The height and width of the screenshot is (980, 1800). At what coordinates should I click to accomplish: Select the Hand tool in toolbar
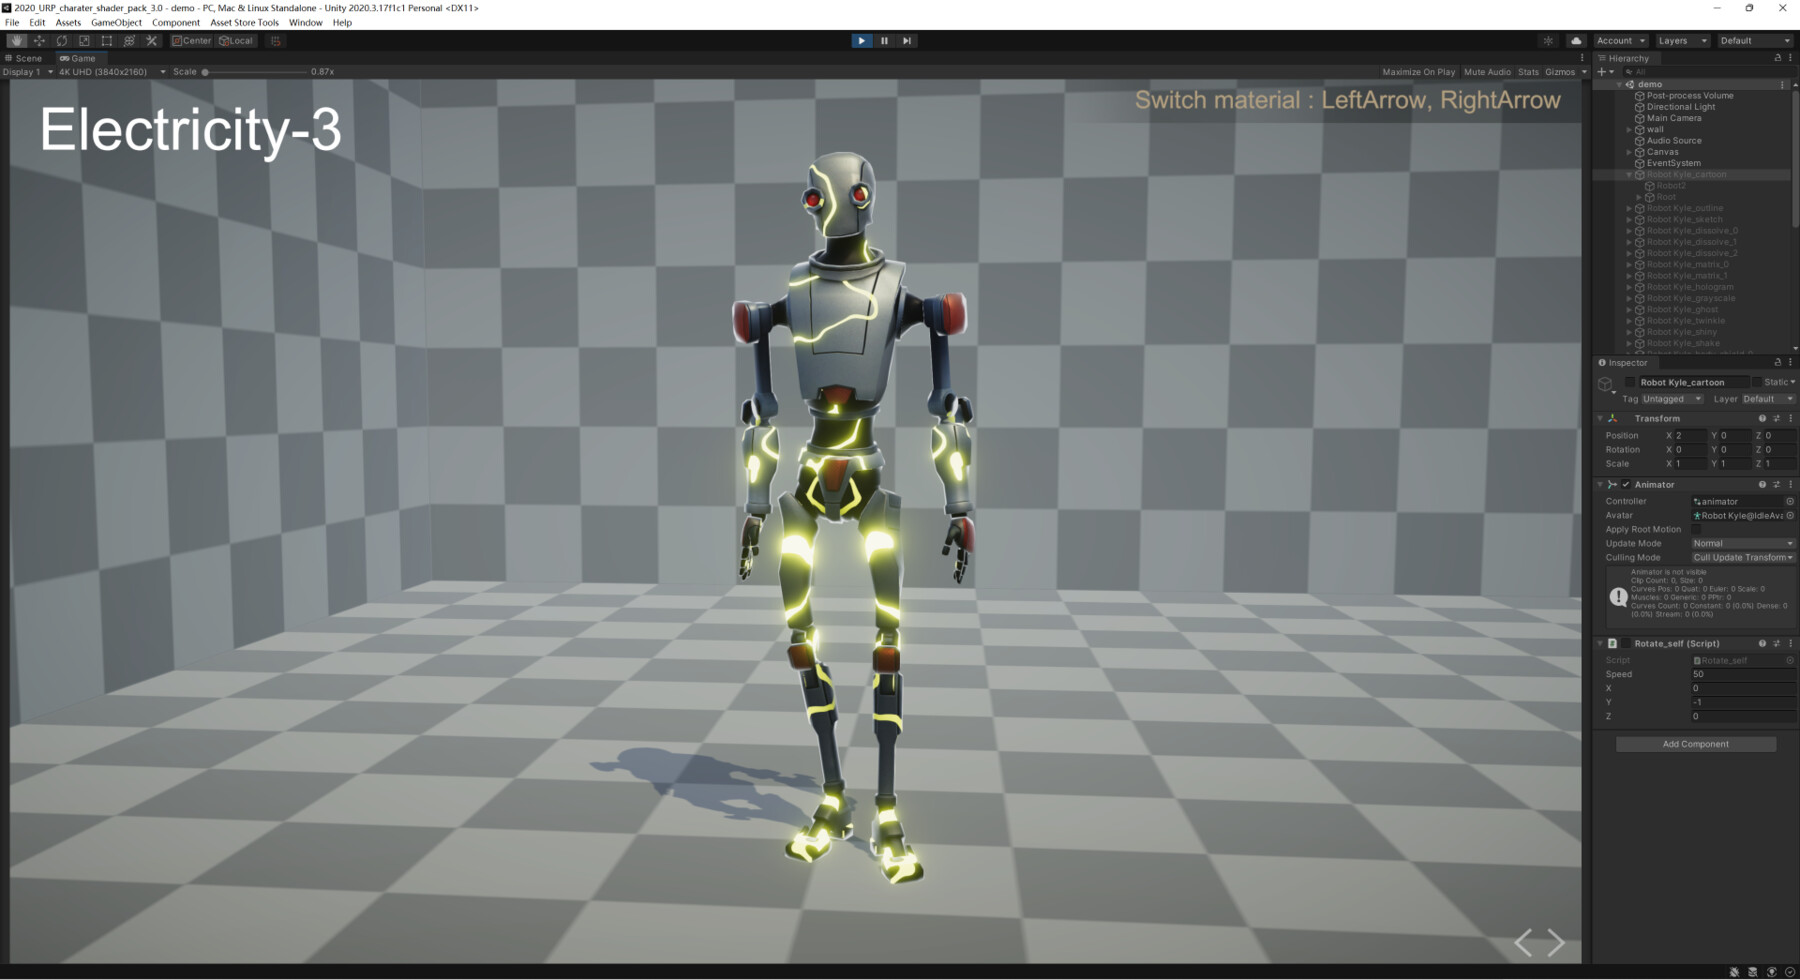pyautogui.click(x=17, y=41)
